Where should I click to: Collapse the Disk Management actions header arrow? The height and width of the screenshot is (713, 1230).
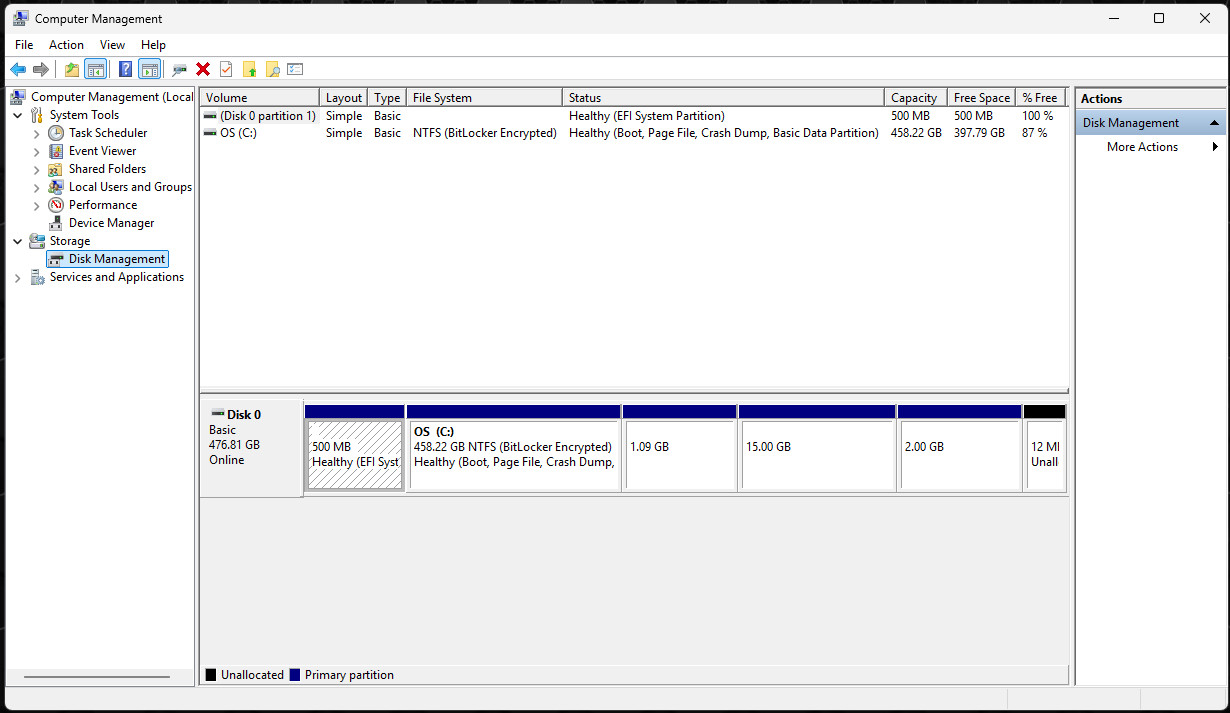[1214, 123]
